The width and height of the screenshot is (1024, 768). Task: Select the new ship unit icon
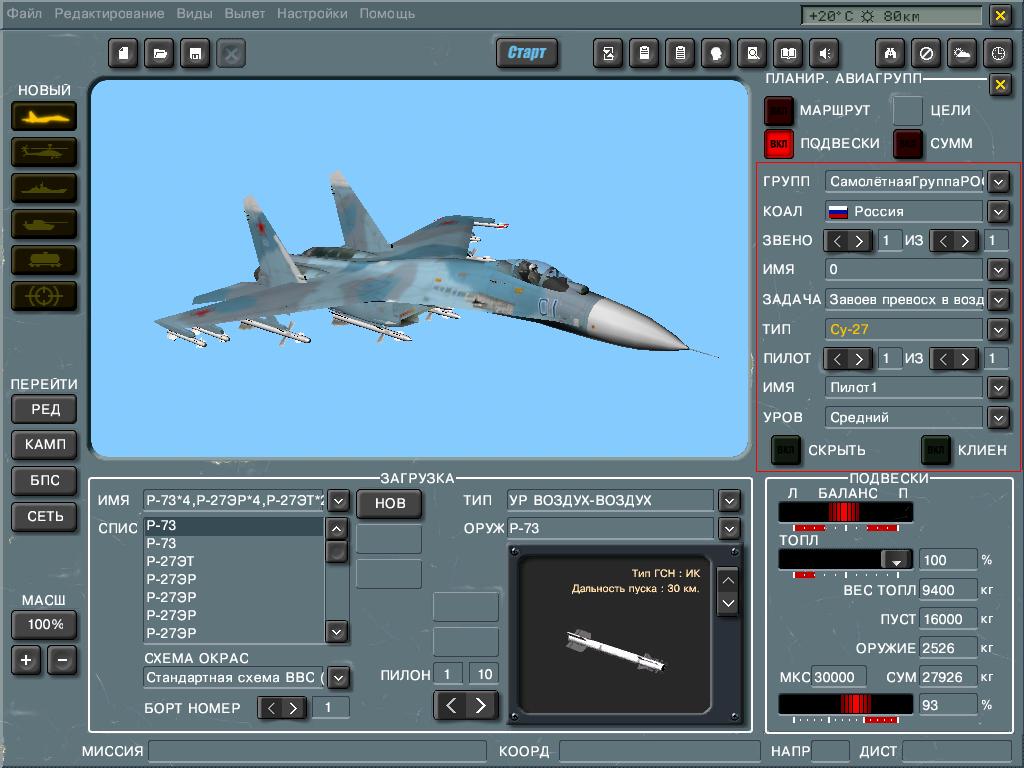[44, 189]
